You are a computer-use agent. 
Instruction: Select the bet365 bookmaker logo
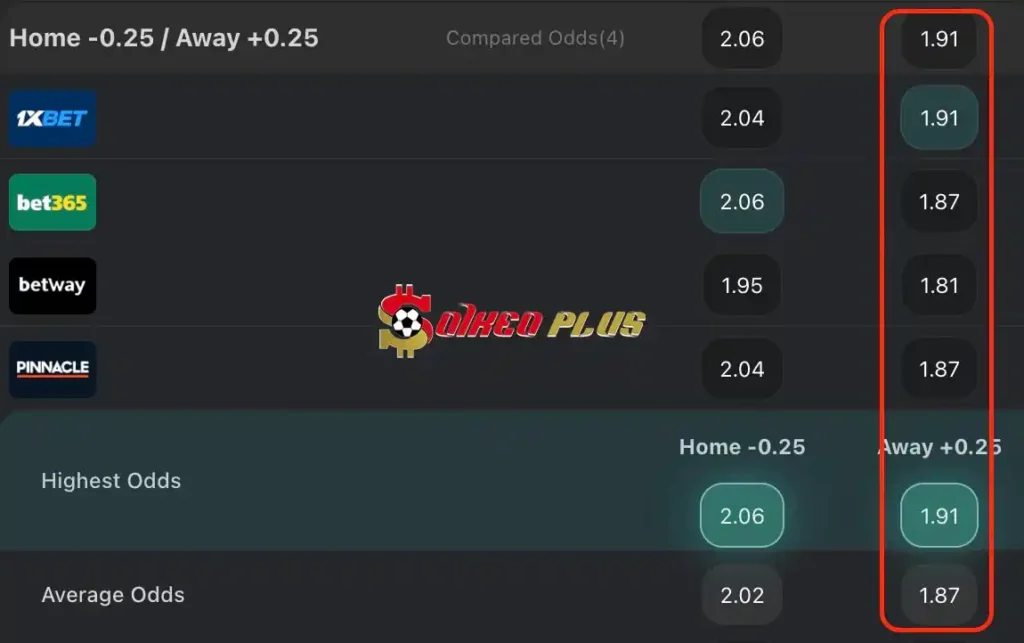52,202
